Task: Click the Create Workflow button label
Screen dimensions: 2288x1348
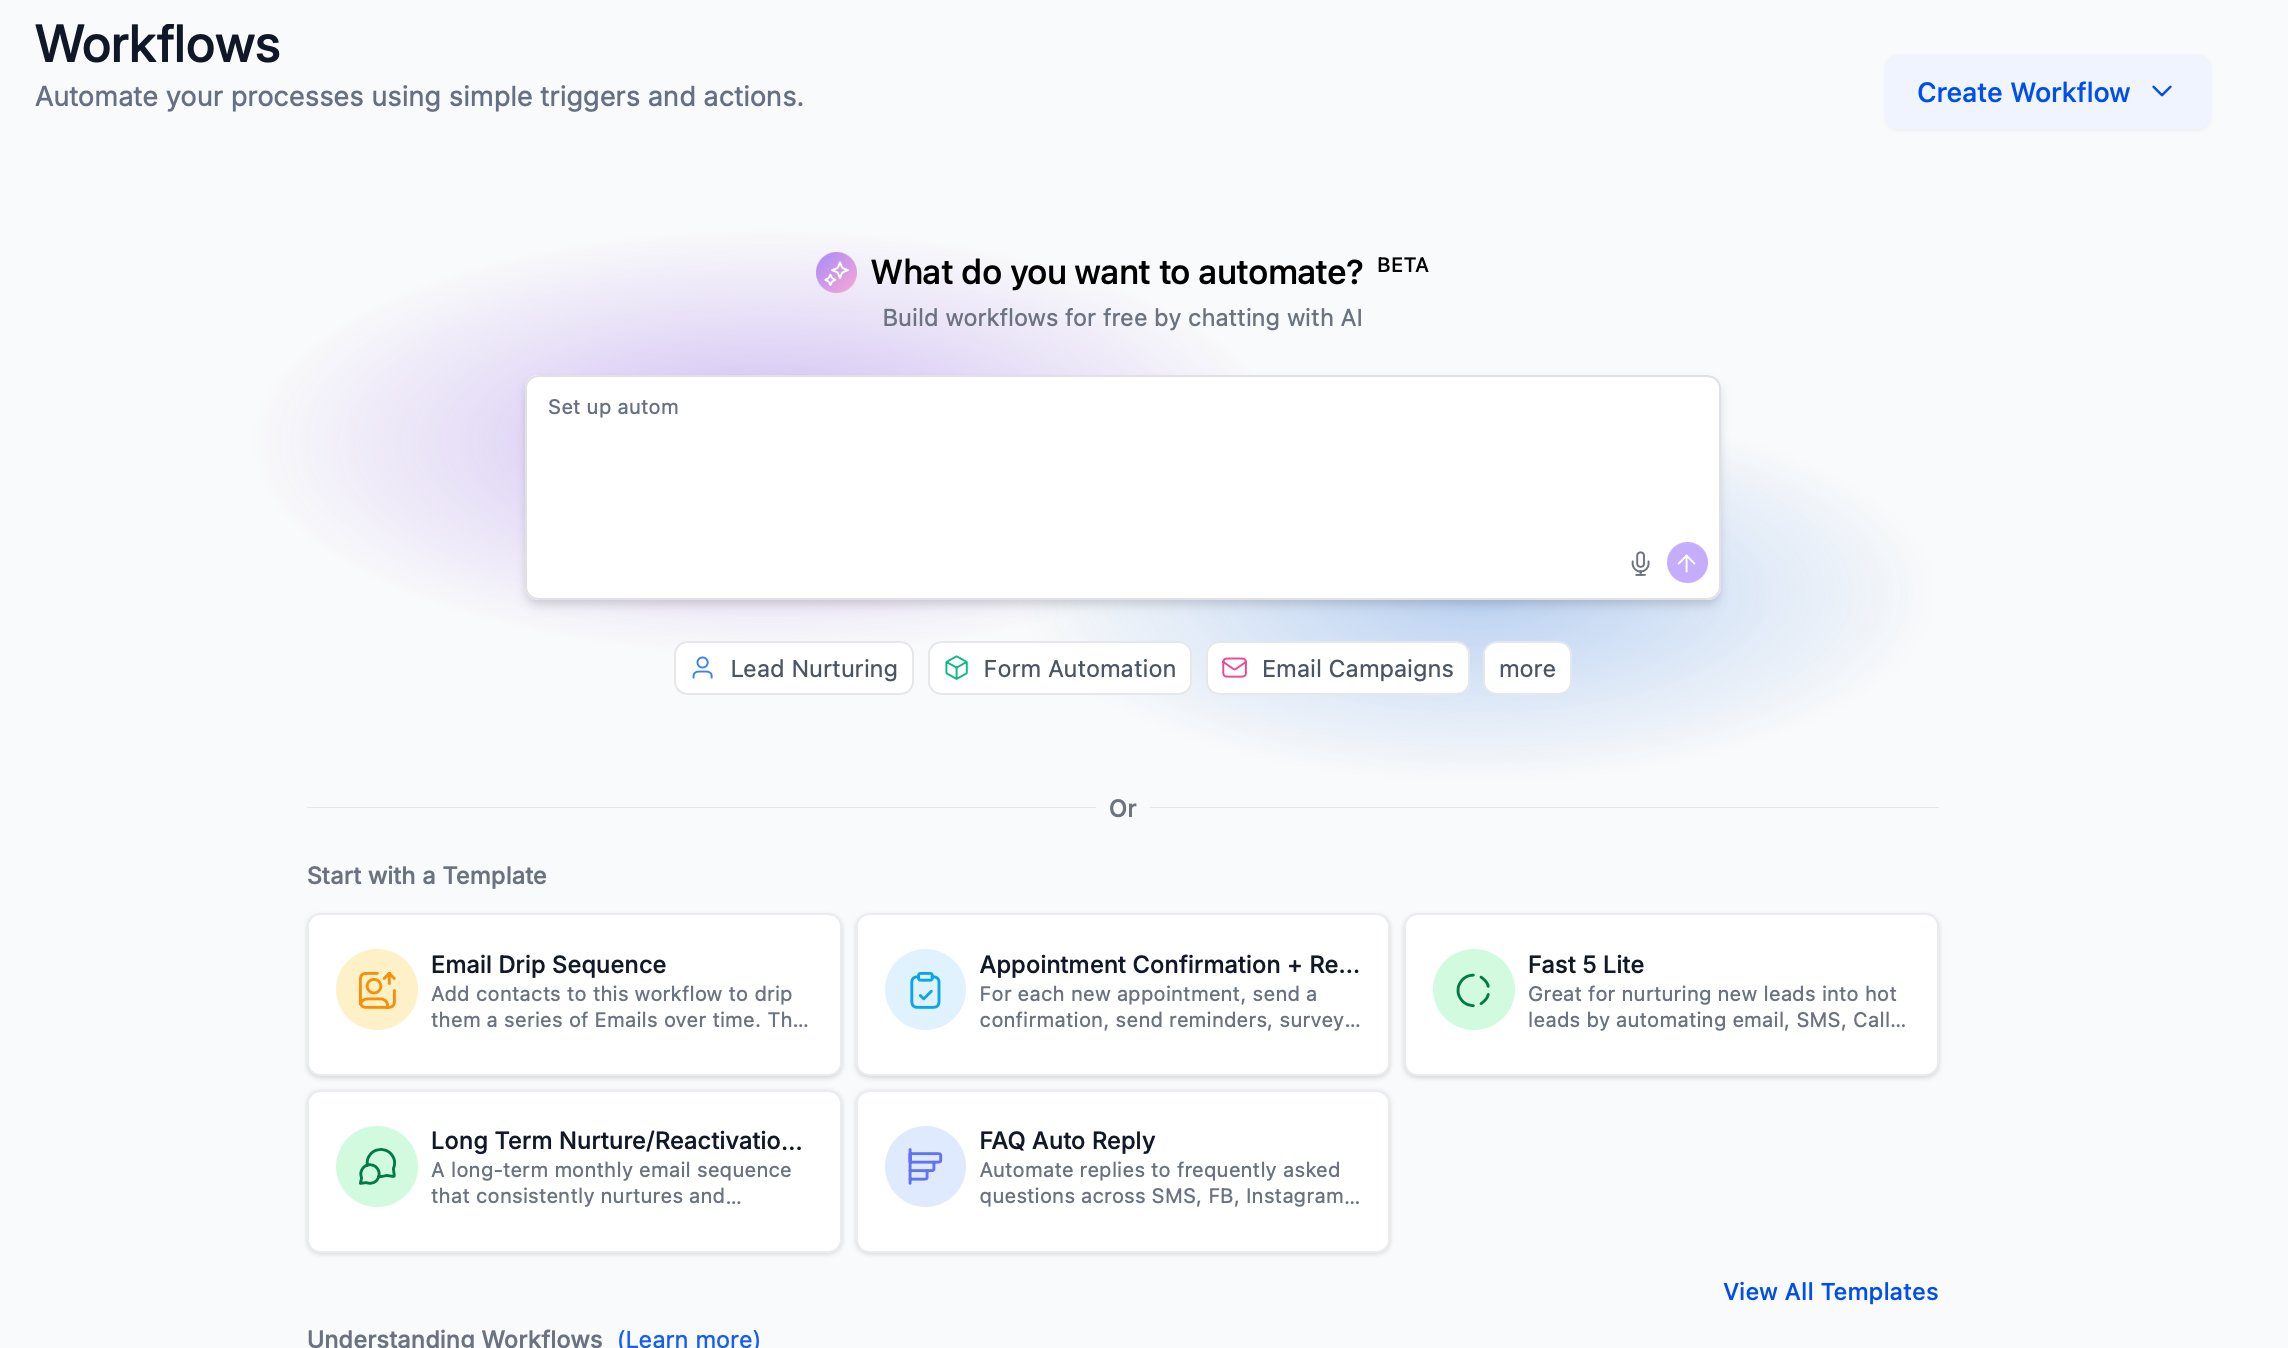Action: pyautogui.click(x=2023, y=92)
